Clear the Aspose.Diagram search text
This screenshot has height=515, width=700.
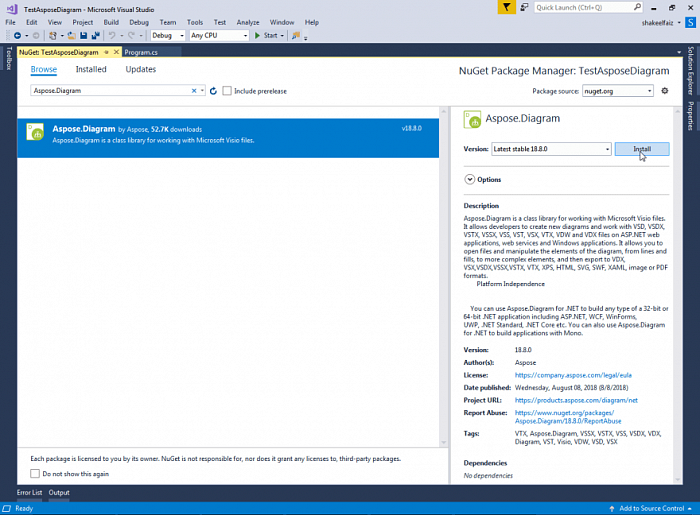pyautogui.click(x=194, y=91)
